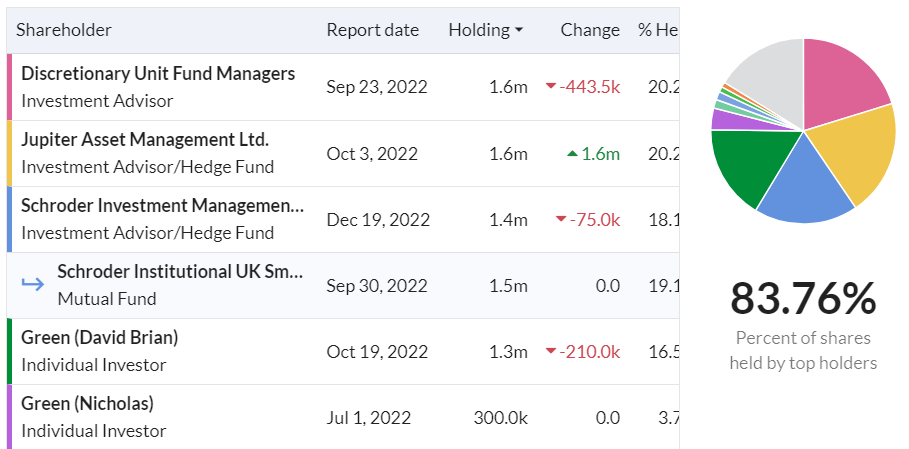
Task: Click green up triangle for Jupiter change
Action: click(572, 153)
